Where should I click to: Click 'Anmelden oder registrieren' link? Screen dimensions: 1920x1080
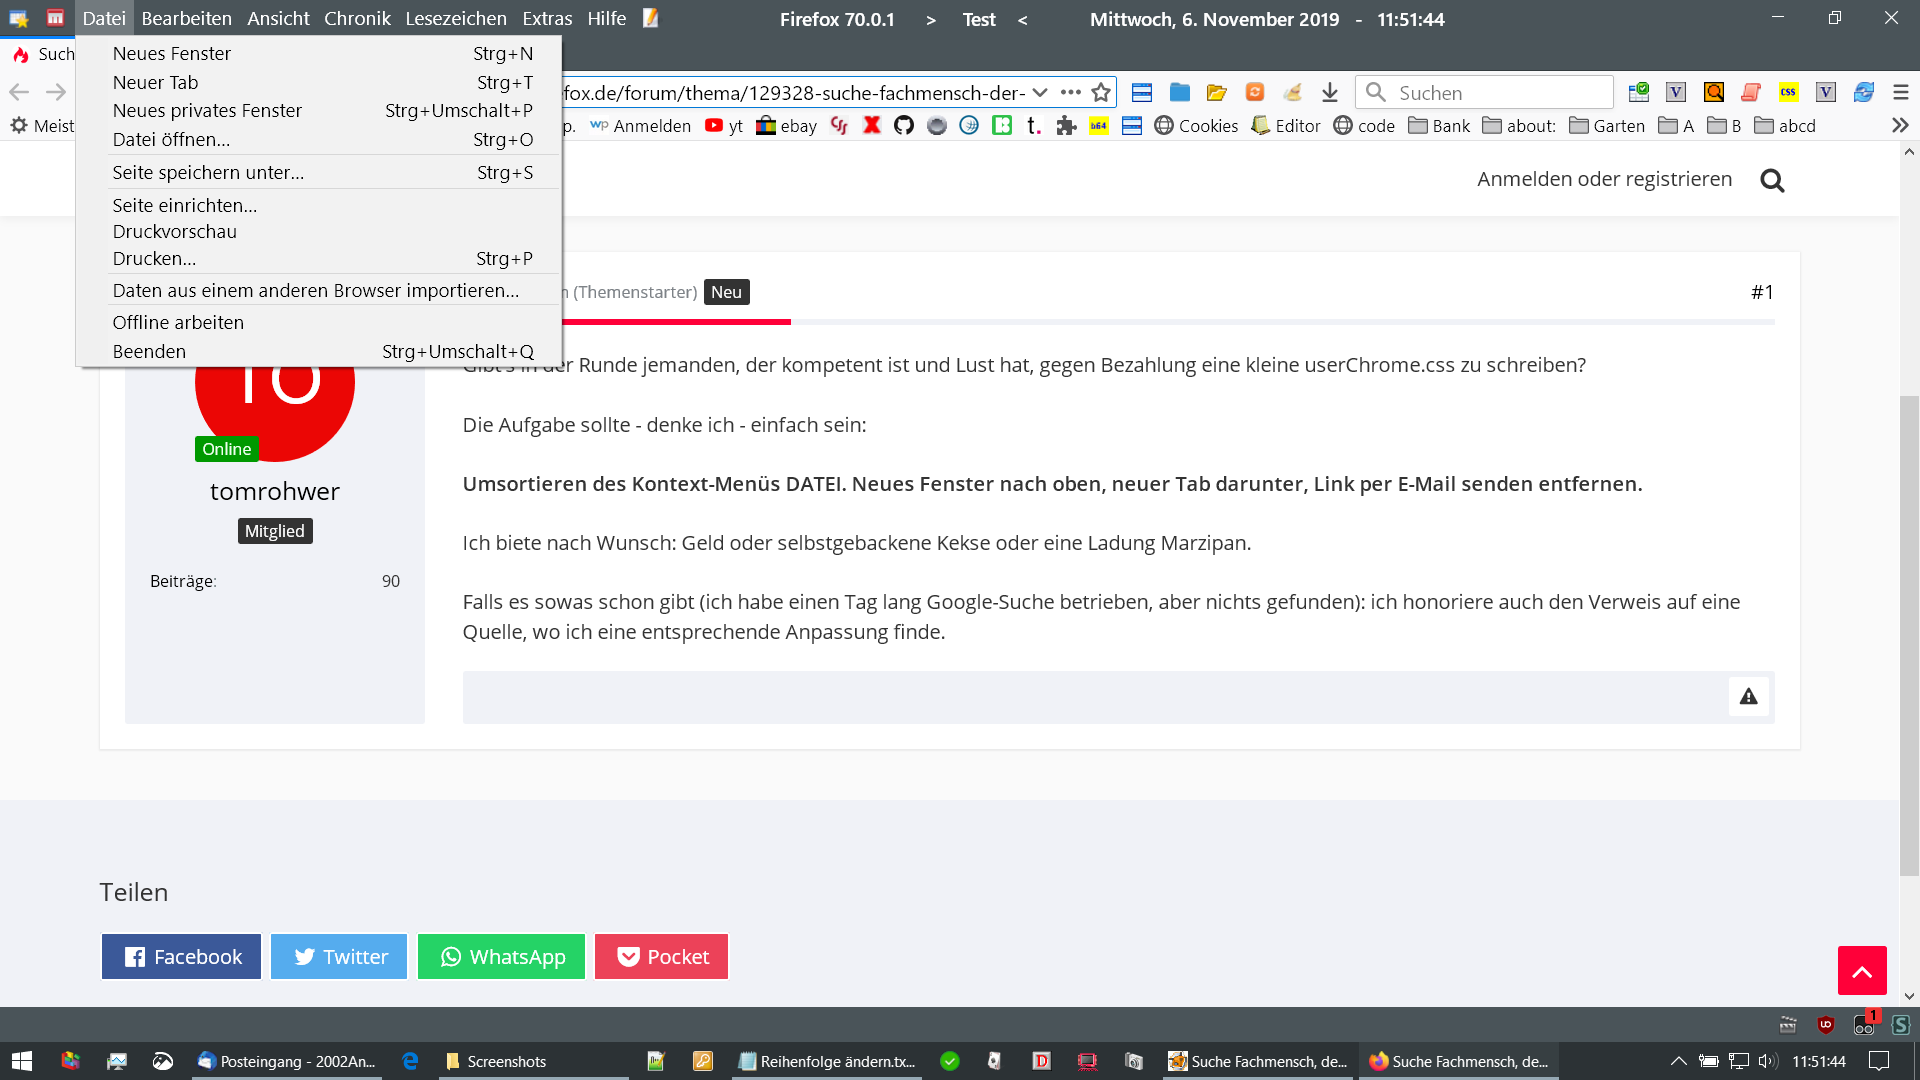coord(1604,180)
